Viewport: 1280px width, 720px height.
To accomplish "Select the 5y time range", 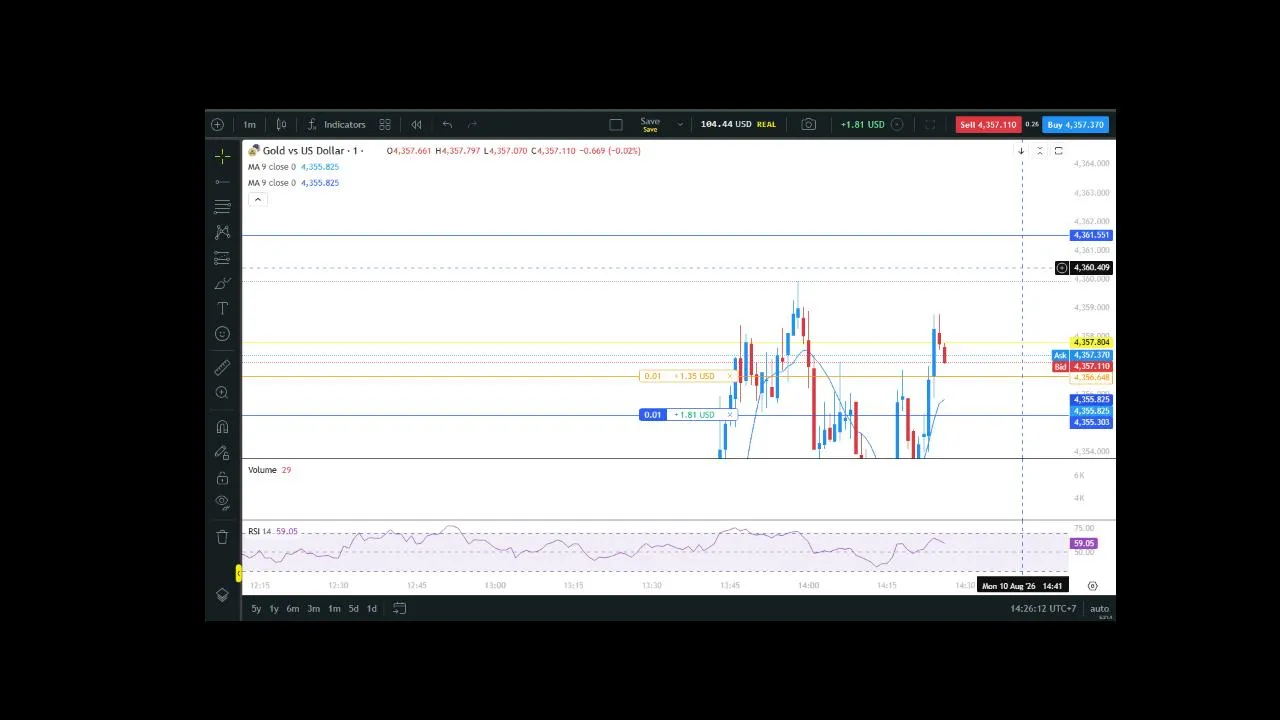I will point(256,609).
